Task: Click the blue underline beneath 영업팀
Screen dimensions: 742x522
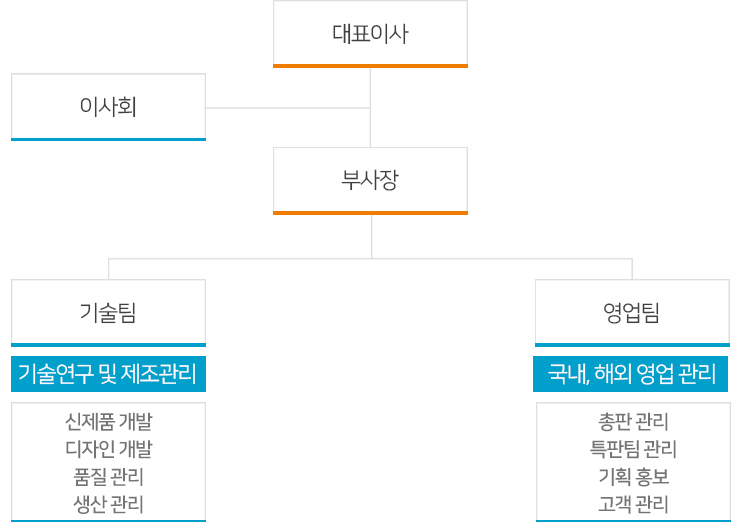Action: coord(632,345)
